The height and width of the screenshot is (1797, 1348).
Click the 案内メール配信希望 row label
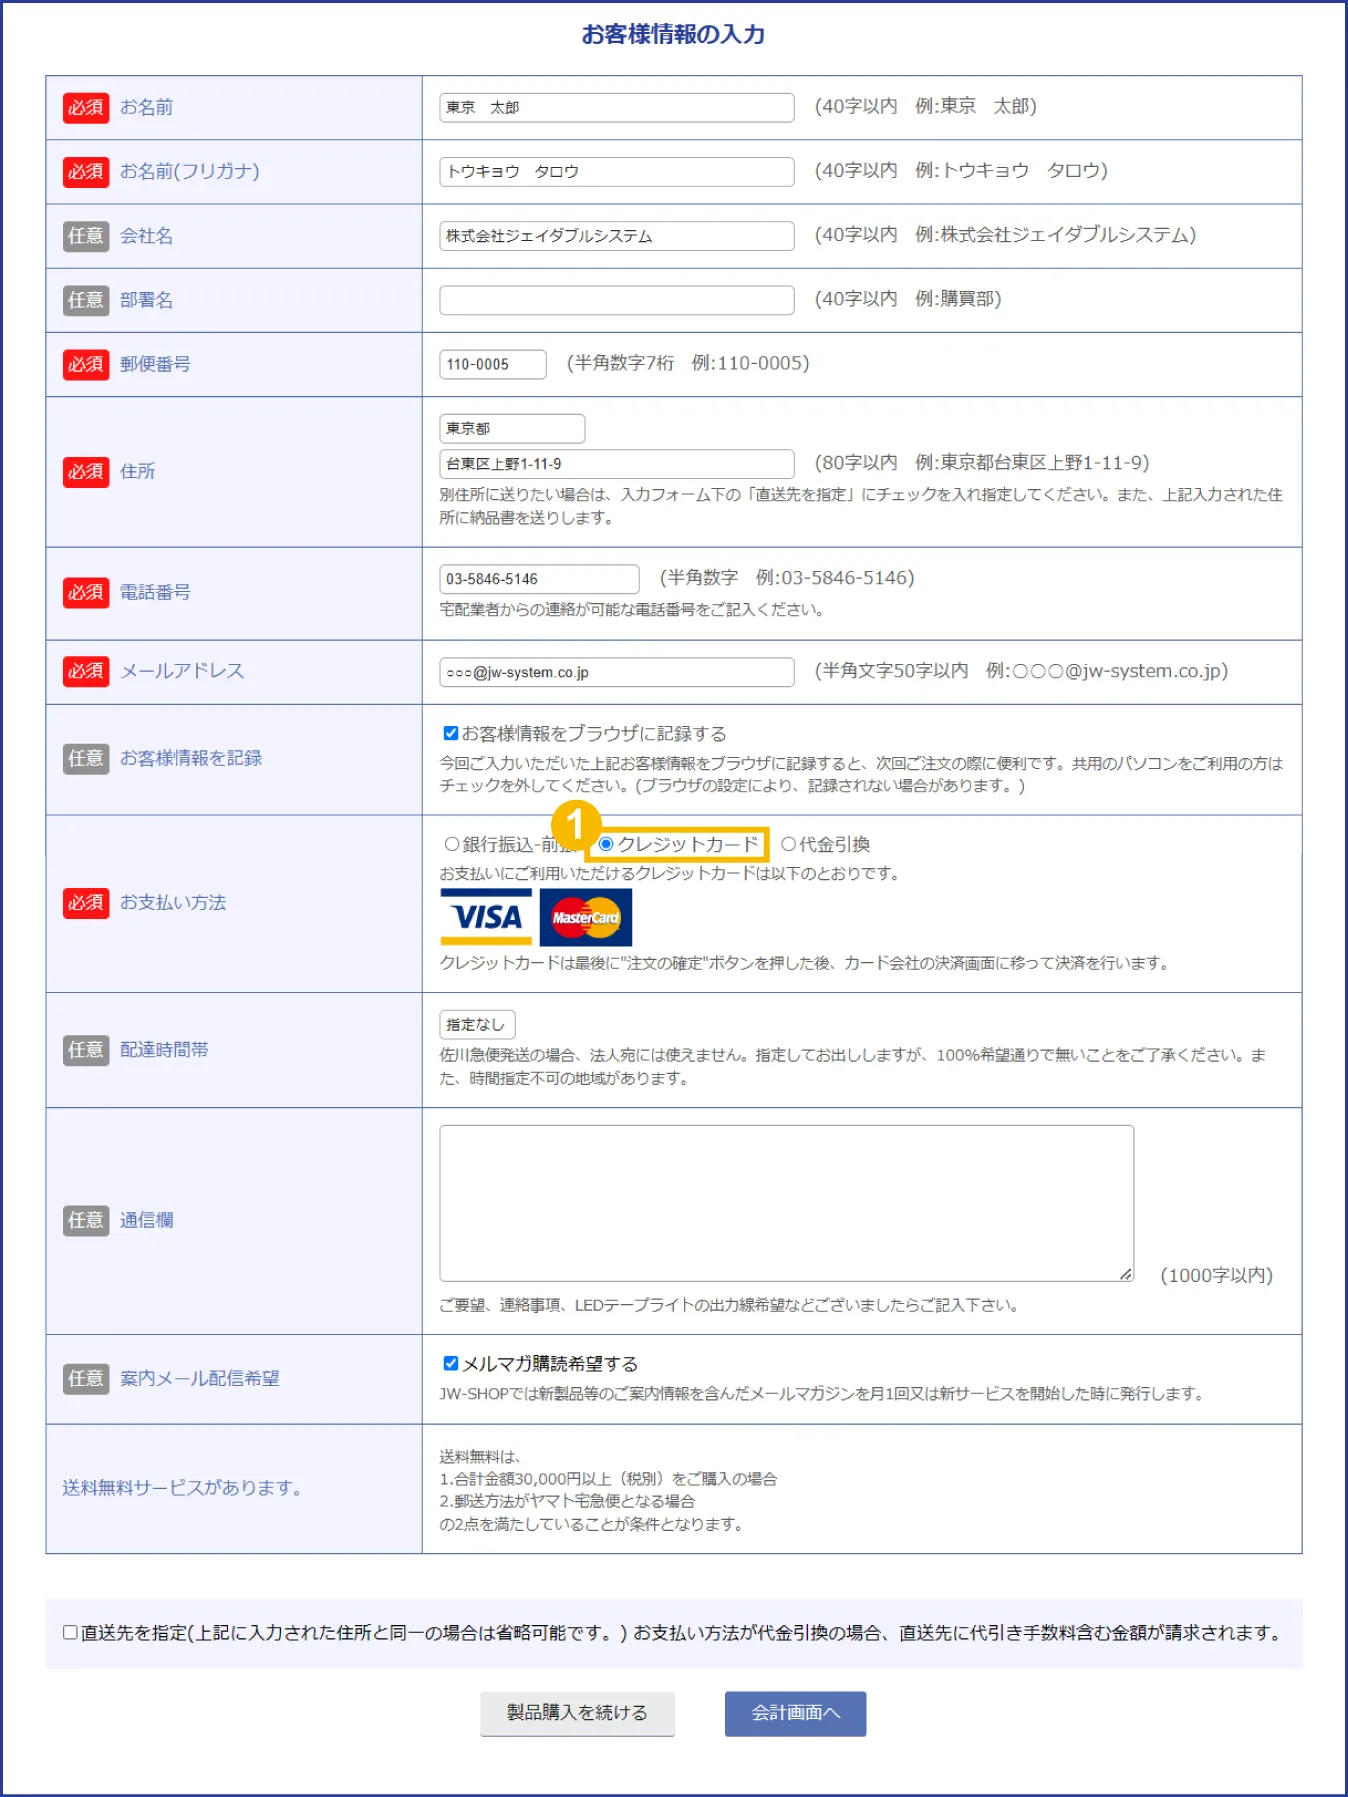(200, 1378)
